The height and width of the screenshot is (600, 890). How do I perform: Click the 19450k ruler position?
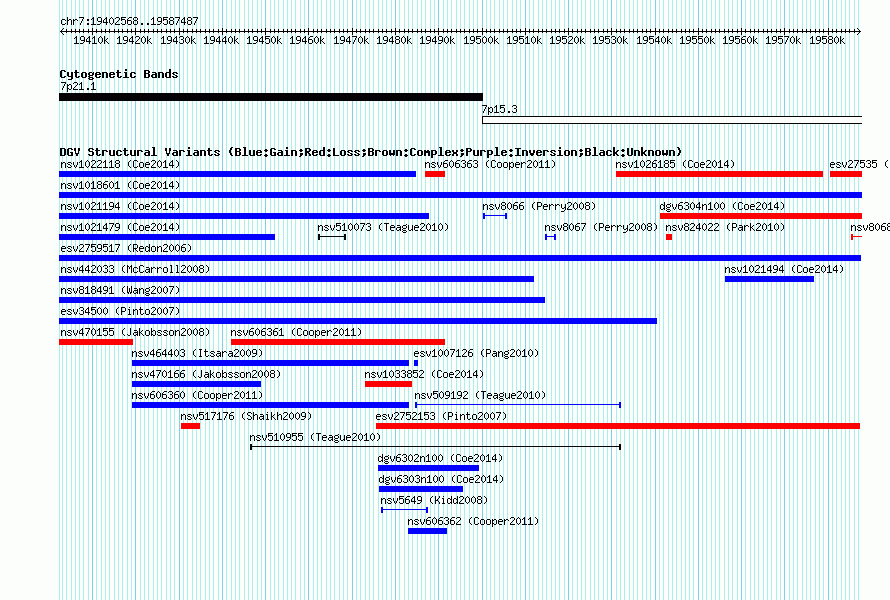pos(264,40)
